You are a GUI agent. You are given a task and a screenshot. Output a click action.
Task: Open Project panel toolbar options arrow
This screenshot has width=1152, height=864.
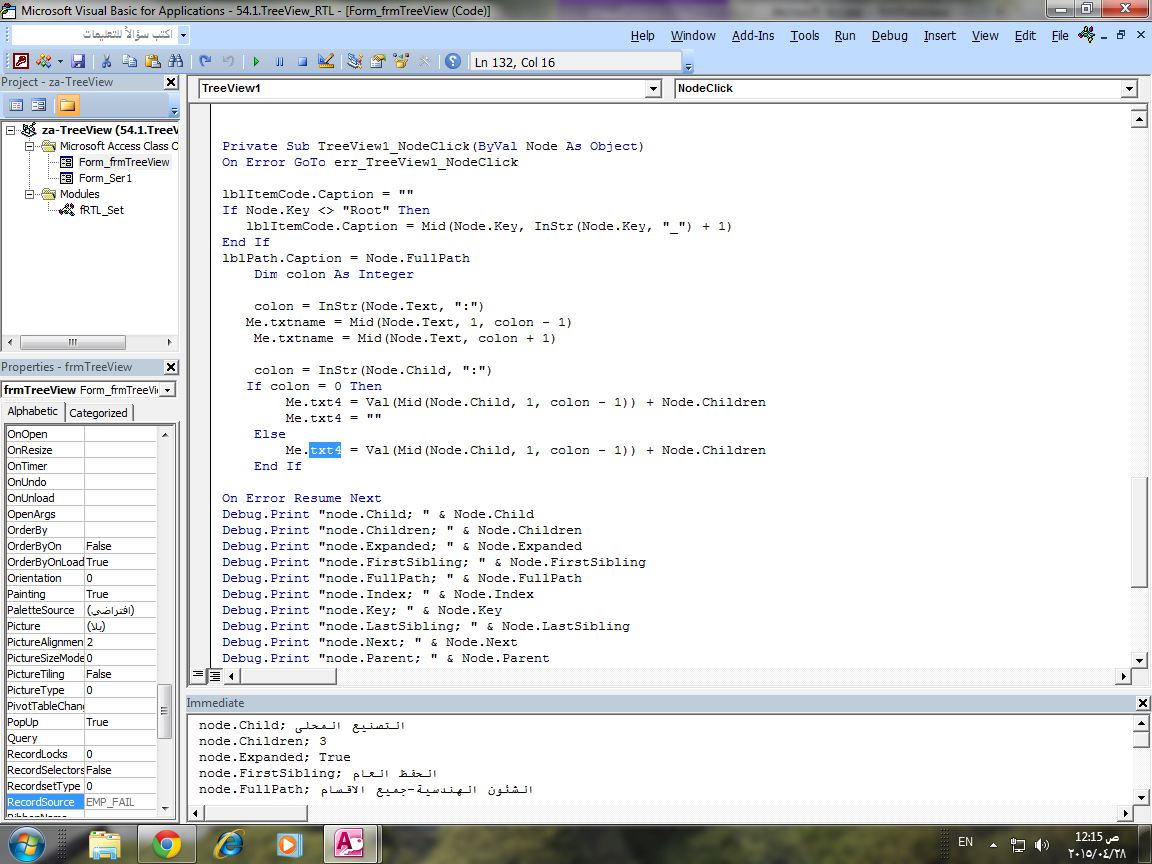tap(174, 110)
